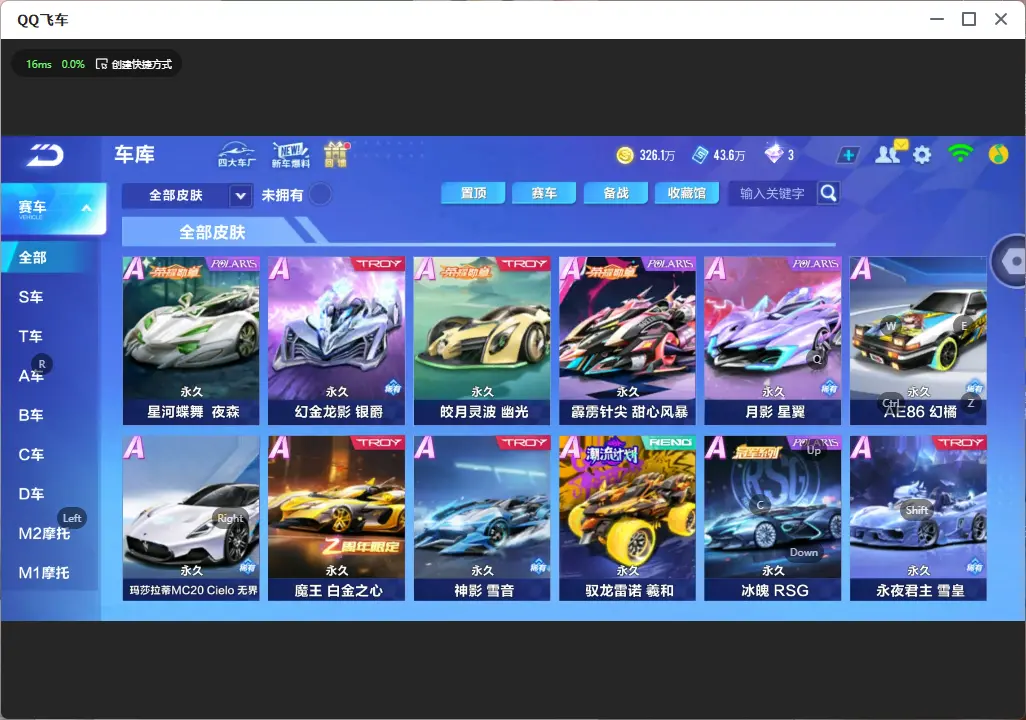The width and height of the screenshot is (1026, 720).
Task: Minimize the QQ飞车 window
Action: tap(937, 19)
